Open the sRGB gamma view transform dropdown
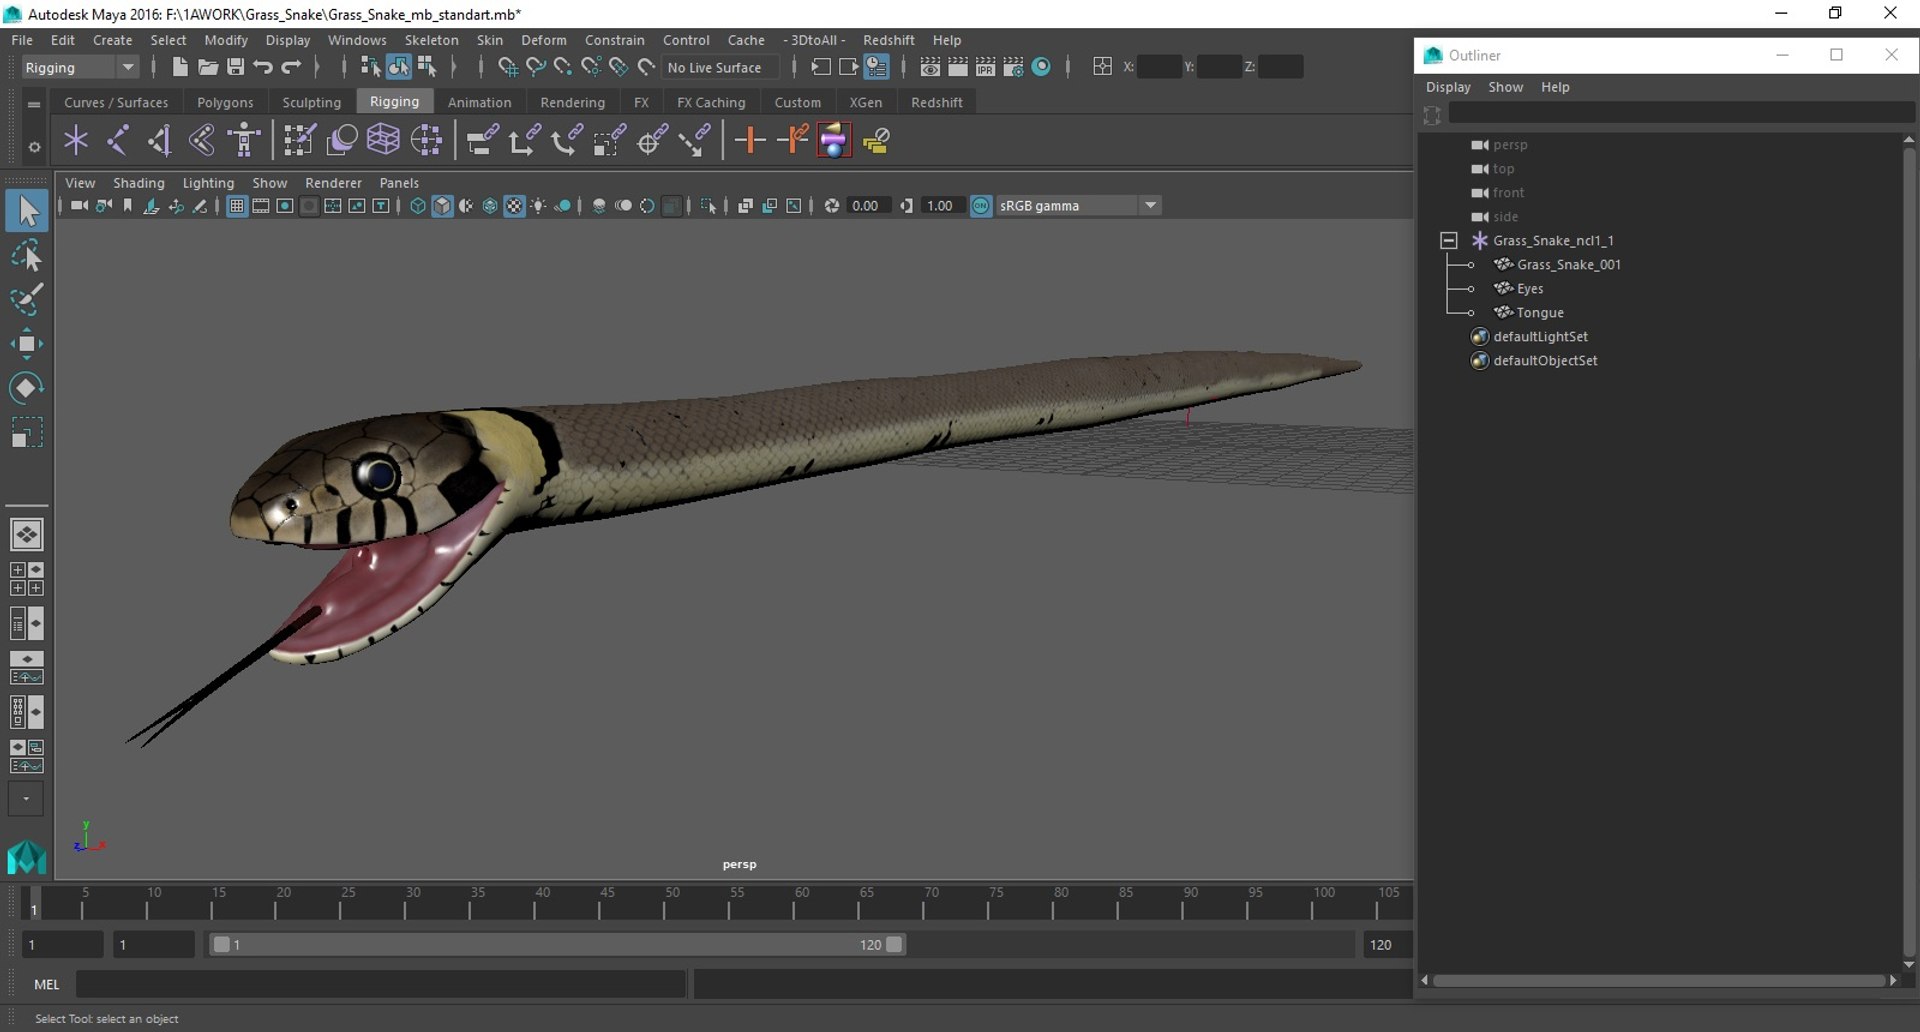This screenshot has height=1032, width=1920. point(1077,206)
